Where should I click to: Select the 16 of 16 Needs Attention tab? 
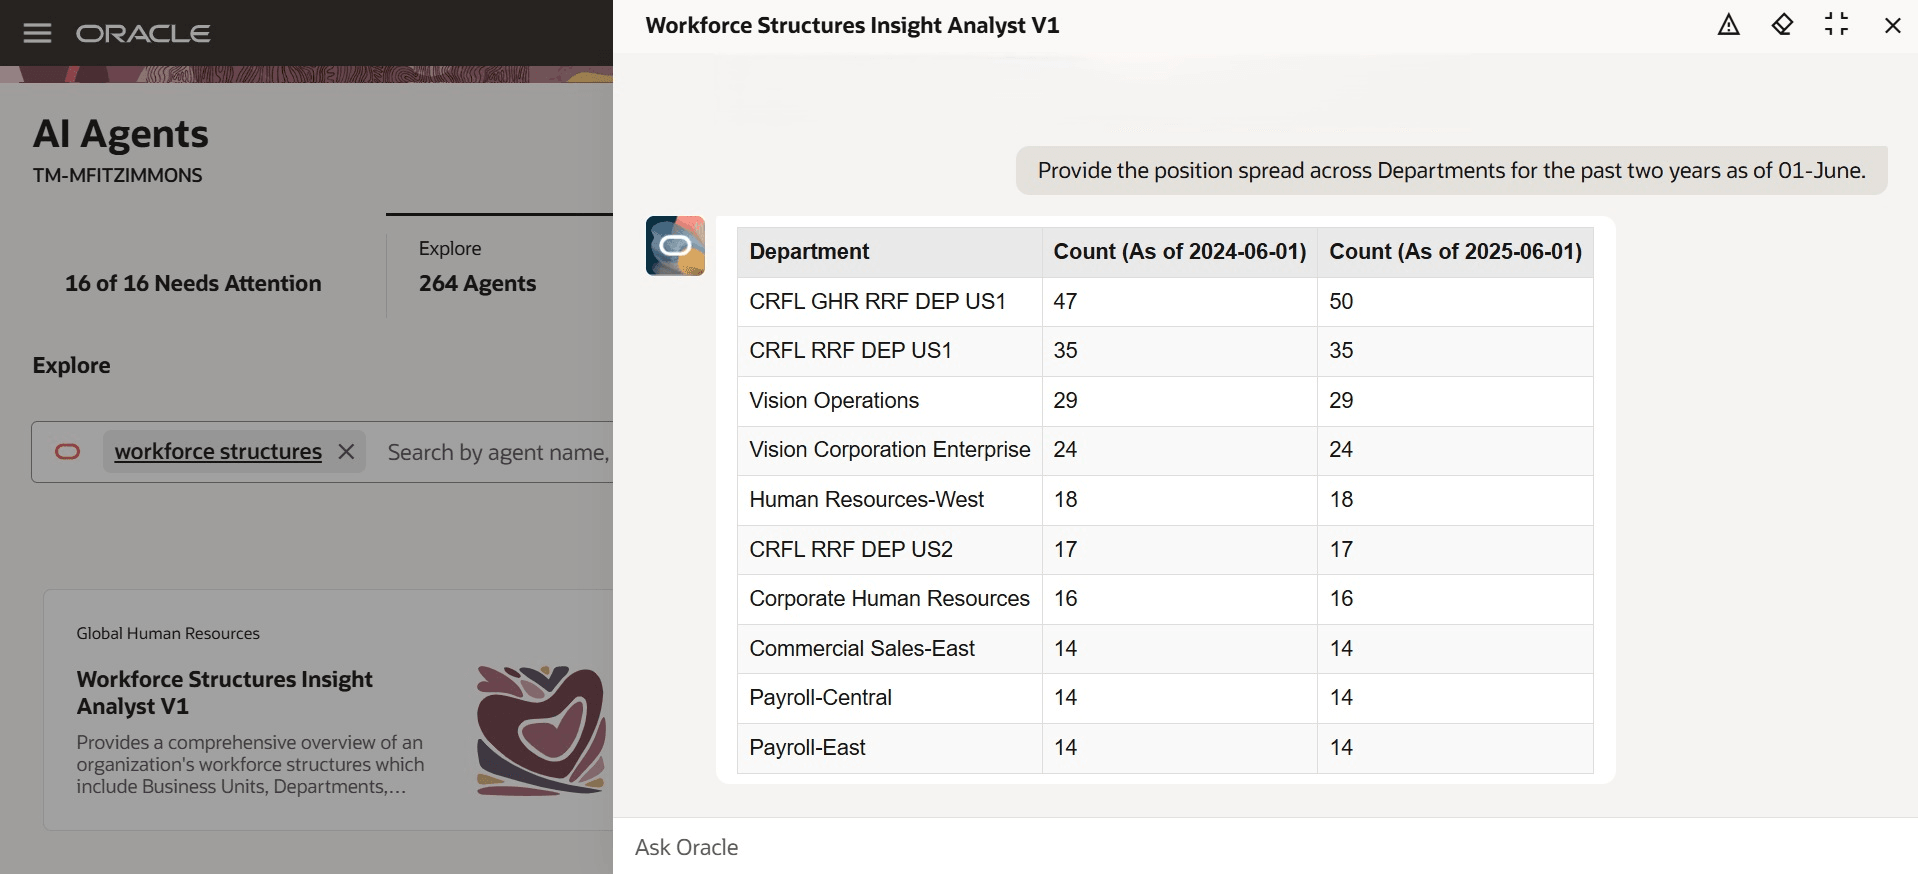pyautogui.click(x=193, y=284)
